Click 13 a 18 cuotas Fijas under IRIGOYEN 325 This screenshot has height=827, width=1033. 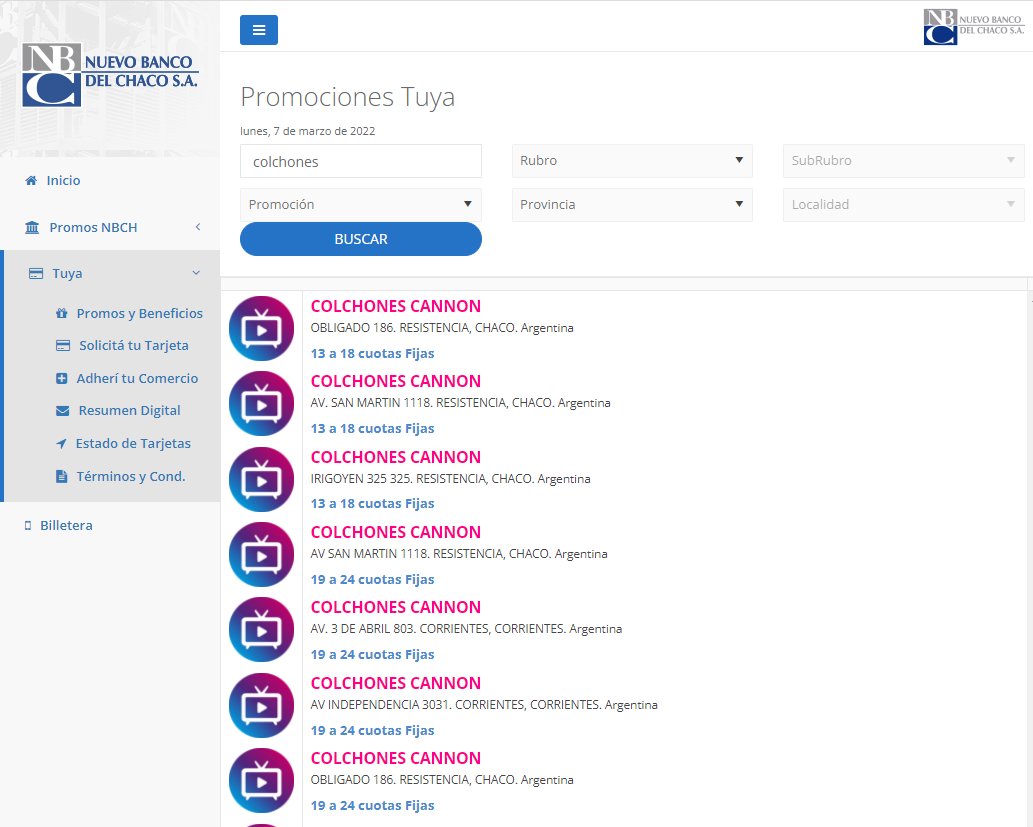[x=372, y=504]
